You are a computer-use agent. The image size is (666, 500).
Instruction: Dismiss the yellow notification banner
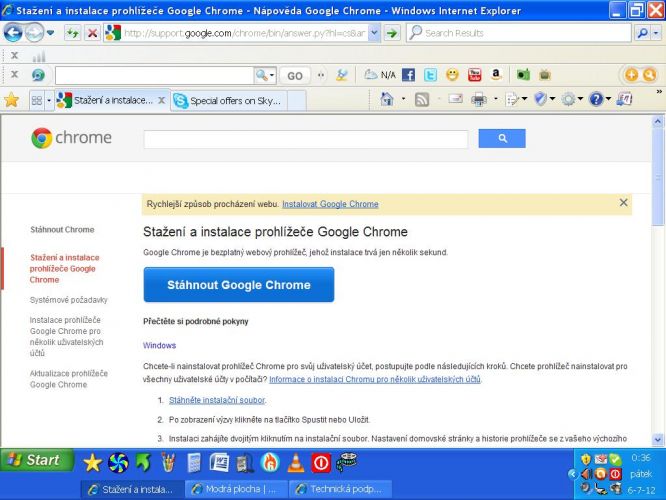[623, 203]
